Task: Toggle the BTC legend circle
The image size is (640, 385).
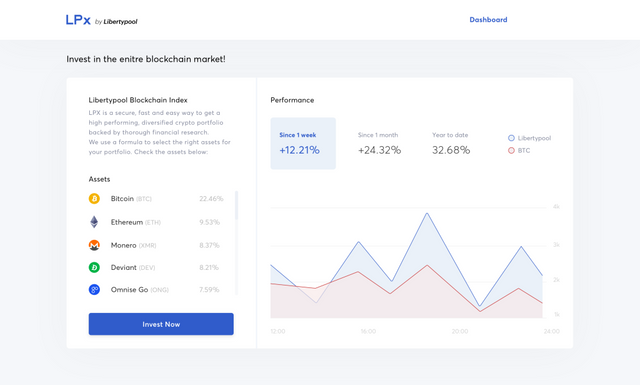Action: click(511, 150)
